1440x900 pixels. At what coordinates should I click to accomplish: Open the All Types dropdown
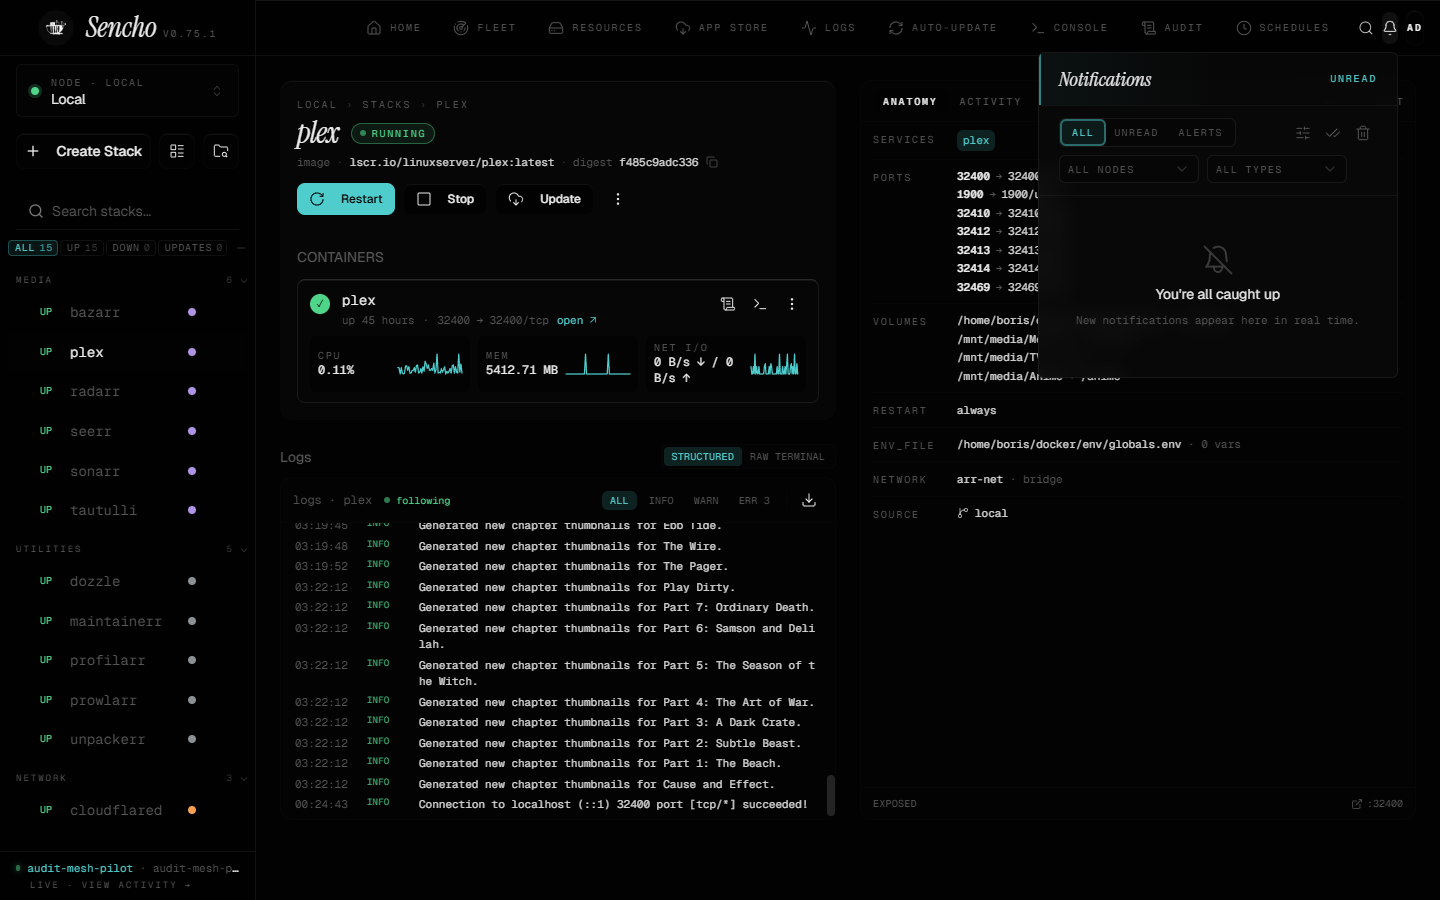coord(1276,170)
